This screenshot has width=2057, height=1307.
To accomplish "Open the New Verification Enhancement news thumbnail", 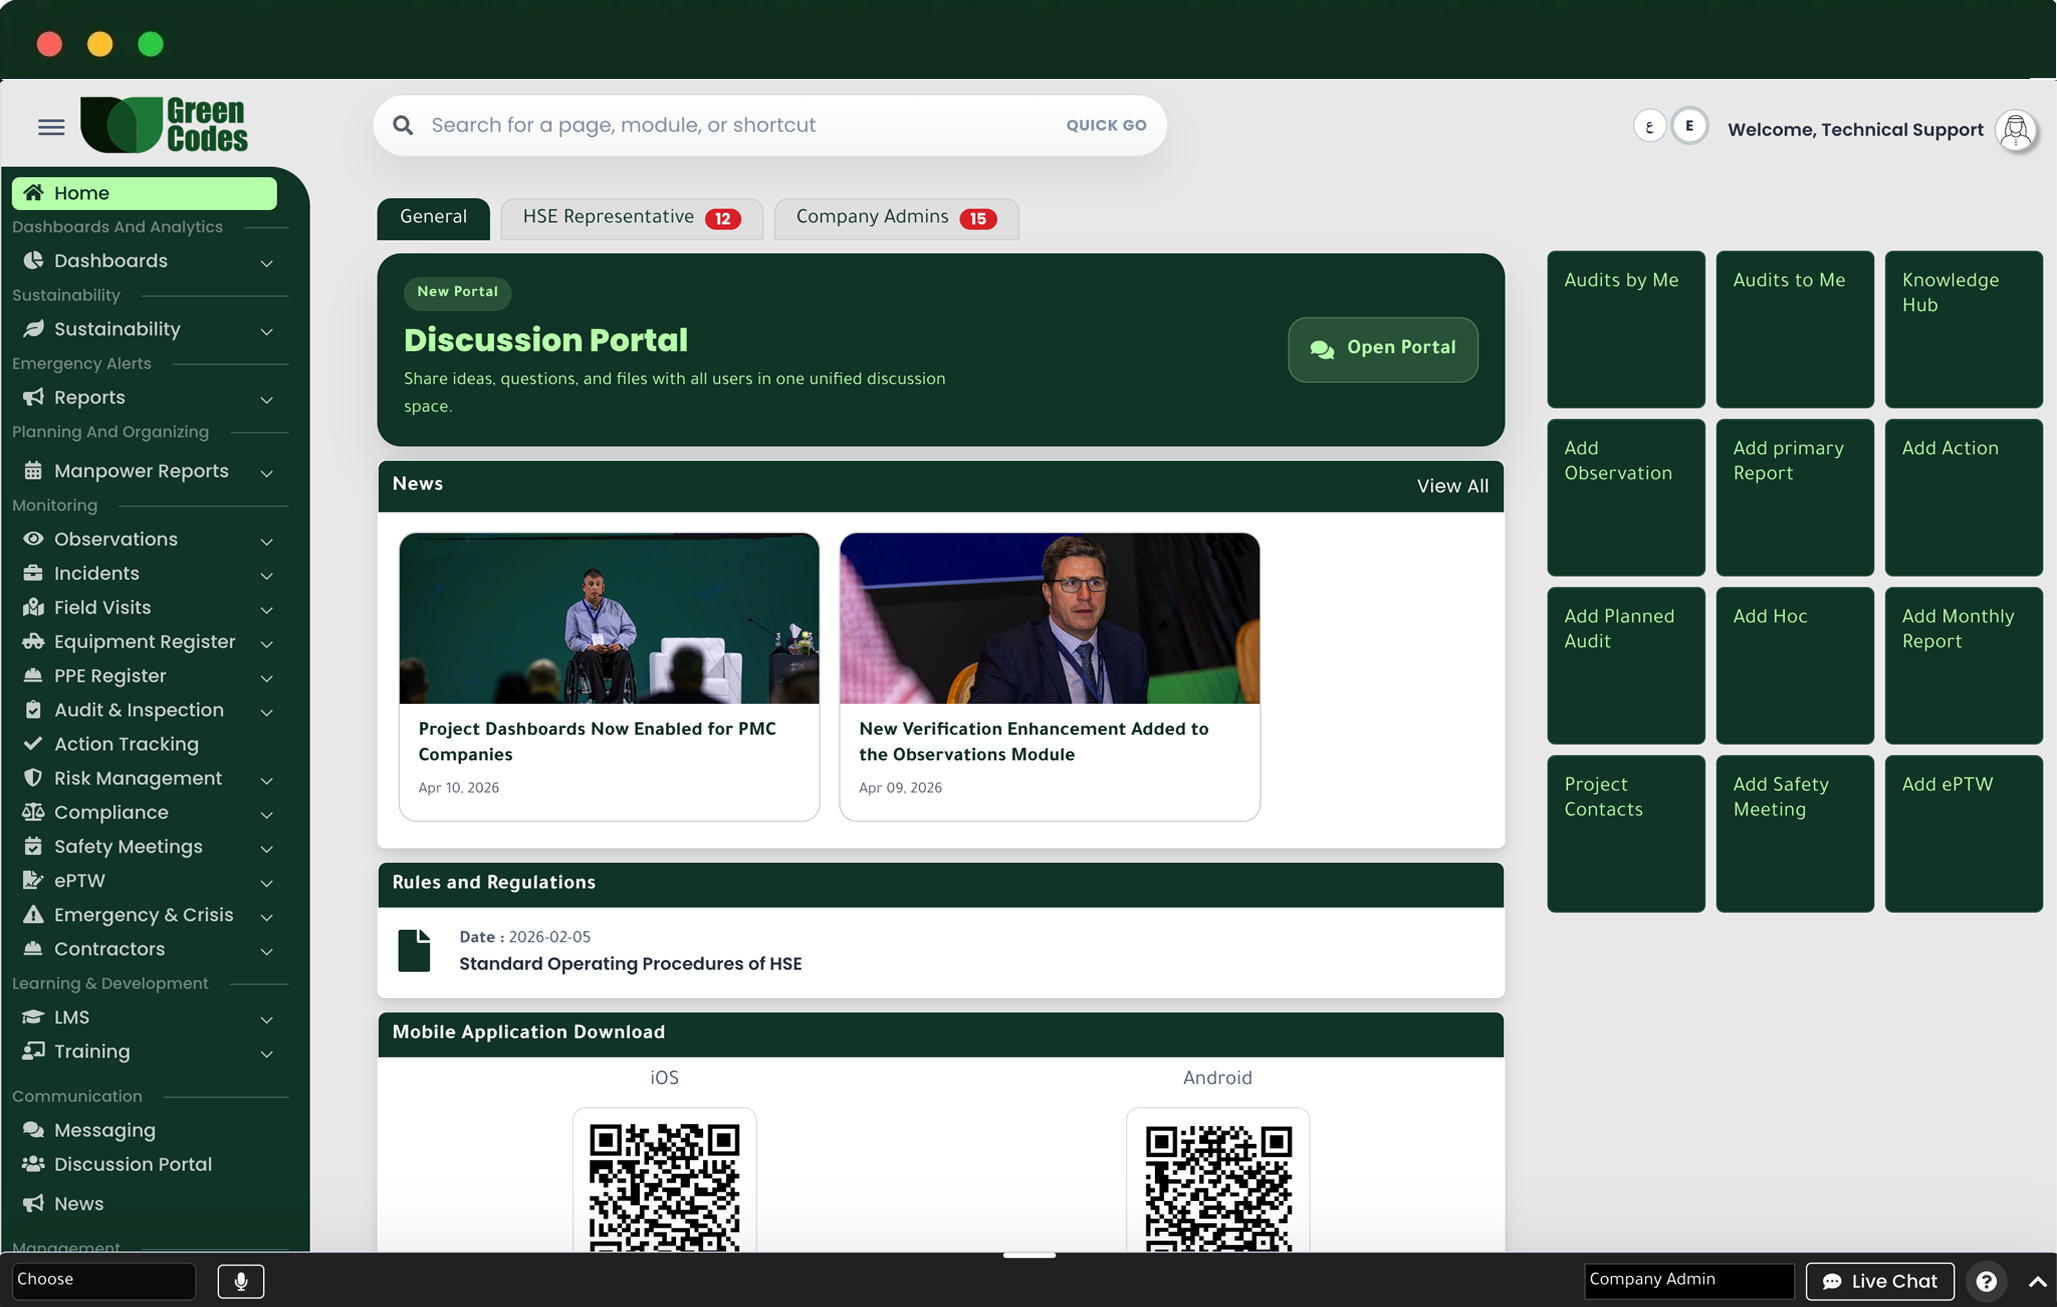I will [1050, 618].
